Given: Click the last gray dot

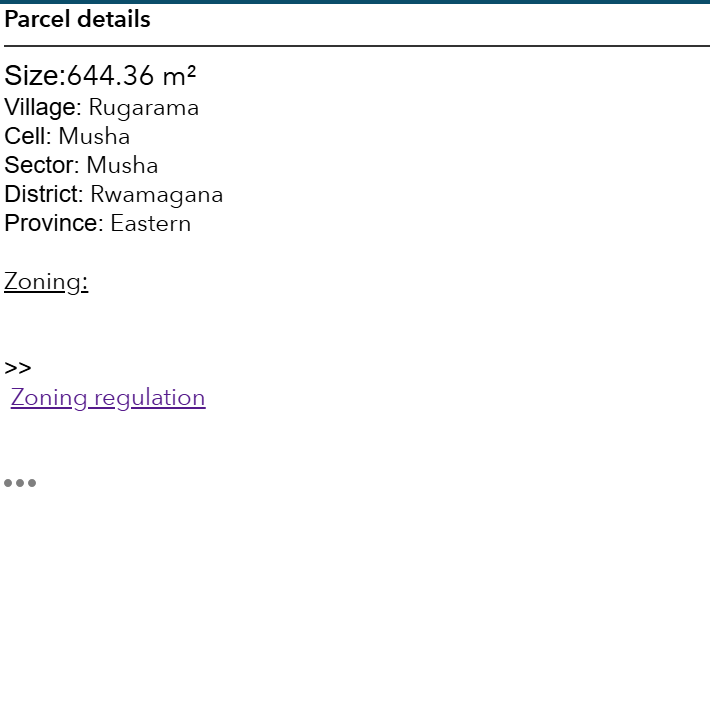Looking at the screenshot, I should coord(32,483).
